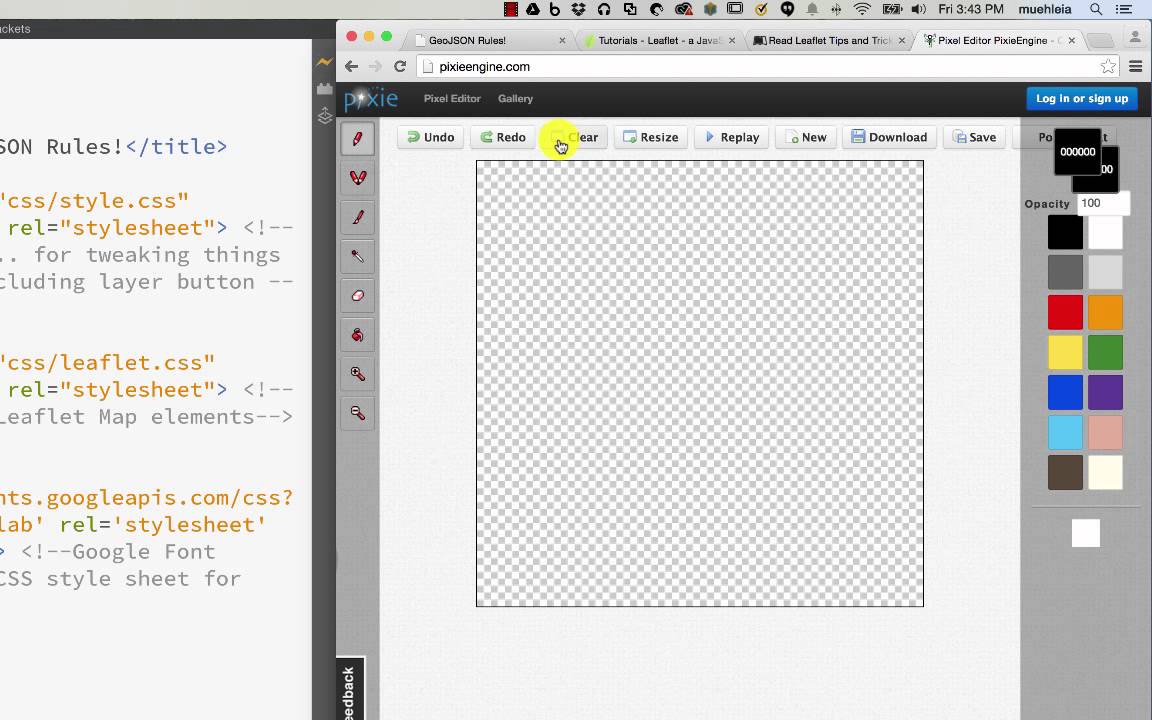Reload the pixieengine.com page

point(400,66)
